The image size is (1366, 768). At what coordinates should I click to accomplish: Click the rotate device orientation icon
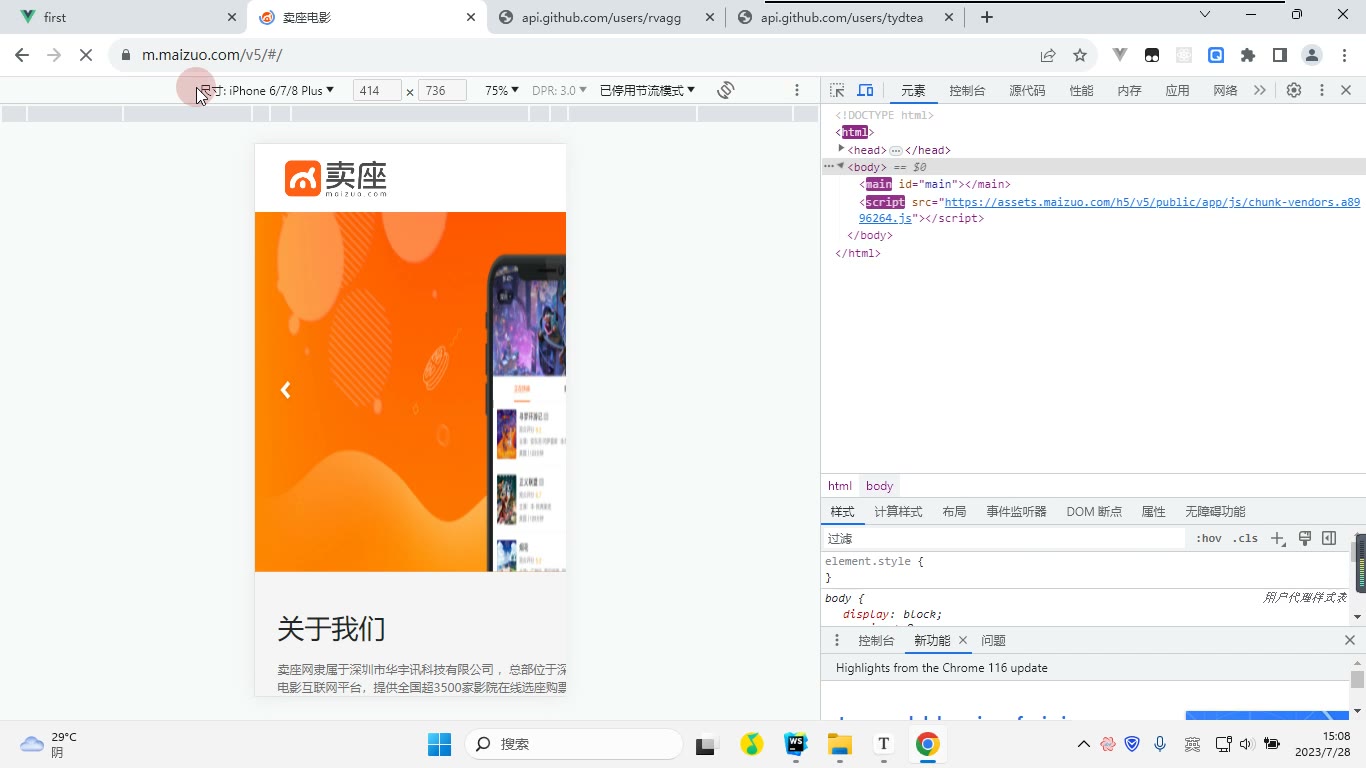[x=726, y=90]
